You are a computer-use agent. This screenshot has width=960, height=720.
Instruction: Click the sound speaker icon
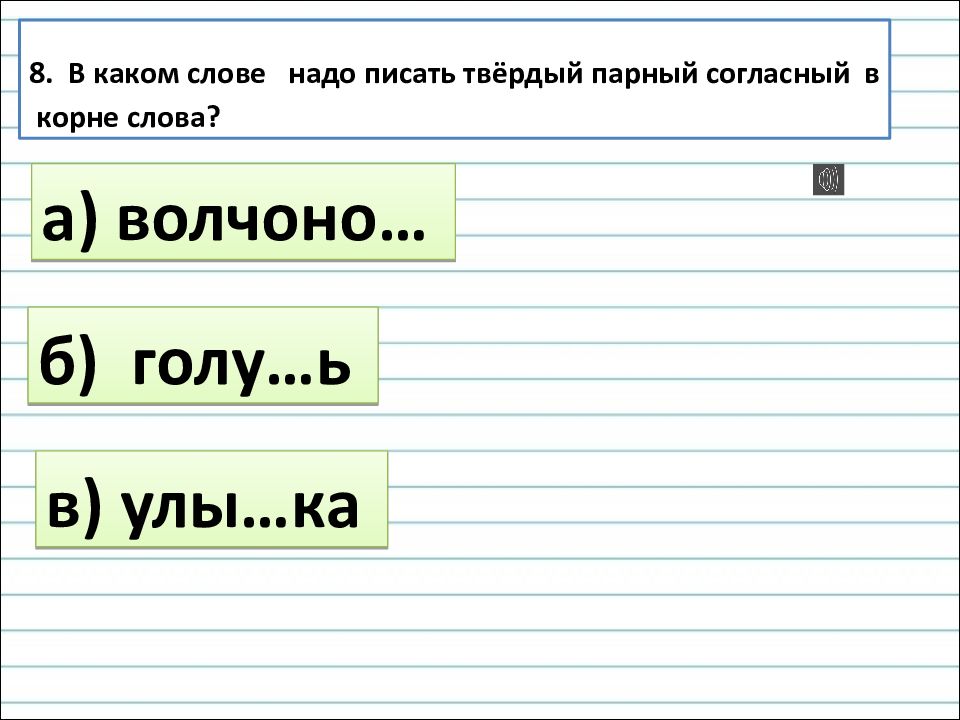click(x=828, y=179)
